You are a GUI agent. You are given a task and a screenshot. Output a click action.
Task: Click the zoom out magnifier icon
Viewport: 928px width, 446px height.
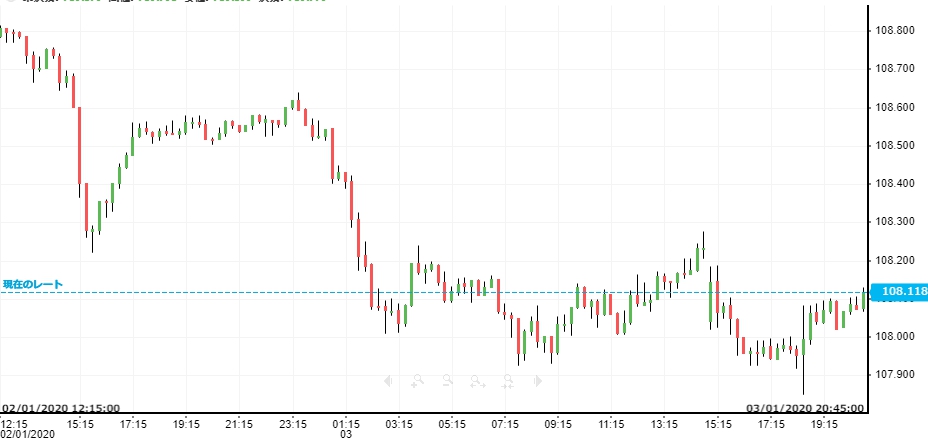pyautogui.click(x=448, y=380)
